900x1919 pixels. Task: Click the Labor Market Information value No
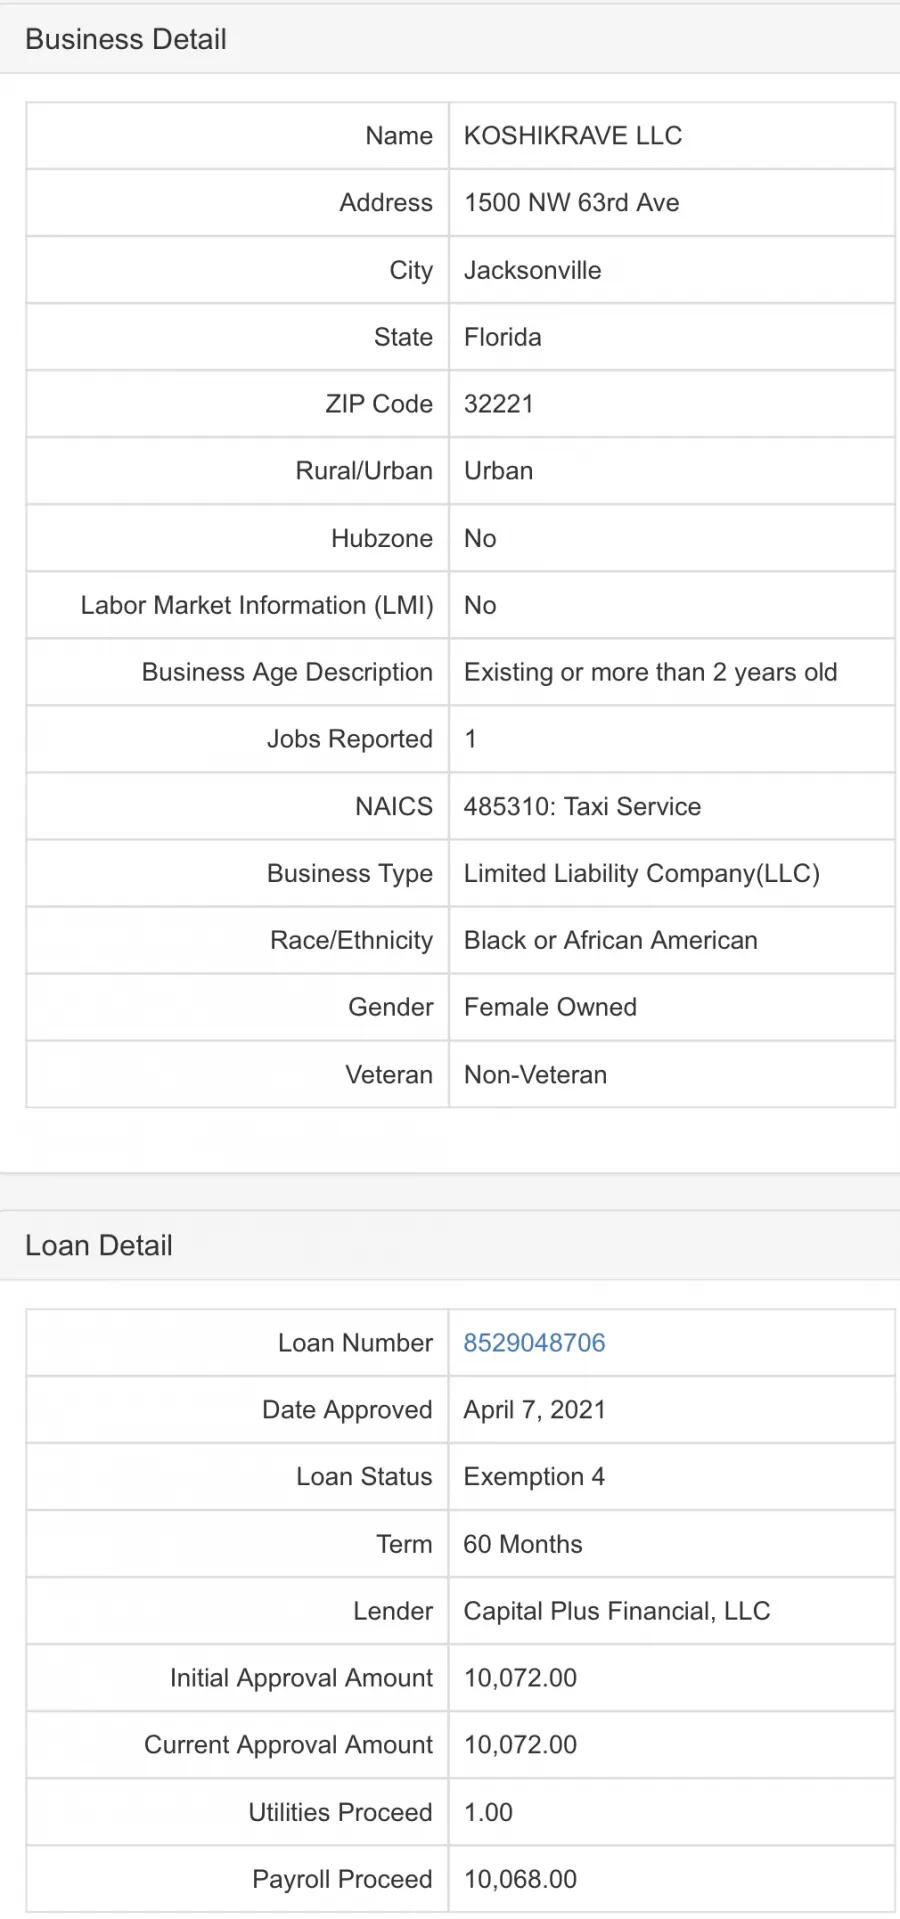tap(480, 605)
